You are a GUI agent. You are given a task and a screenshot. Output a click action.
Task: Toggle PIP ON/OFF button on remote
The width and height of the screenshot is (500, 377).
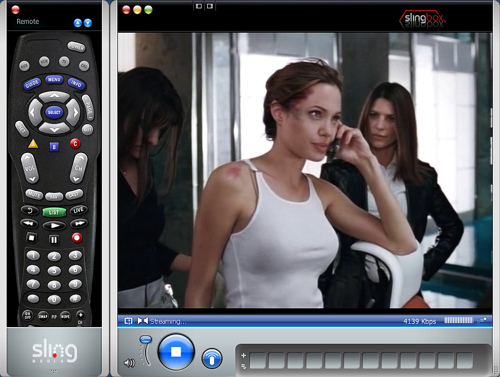pos(27,315)
